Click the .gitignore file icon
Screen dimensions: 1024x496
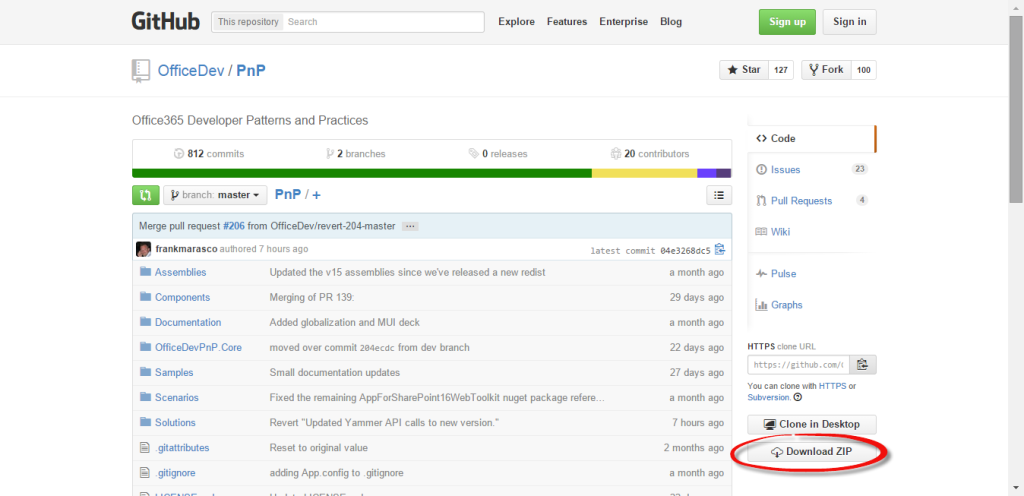[145, 473]
